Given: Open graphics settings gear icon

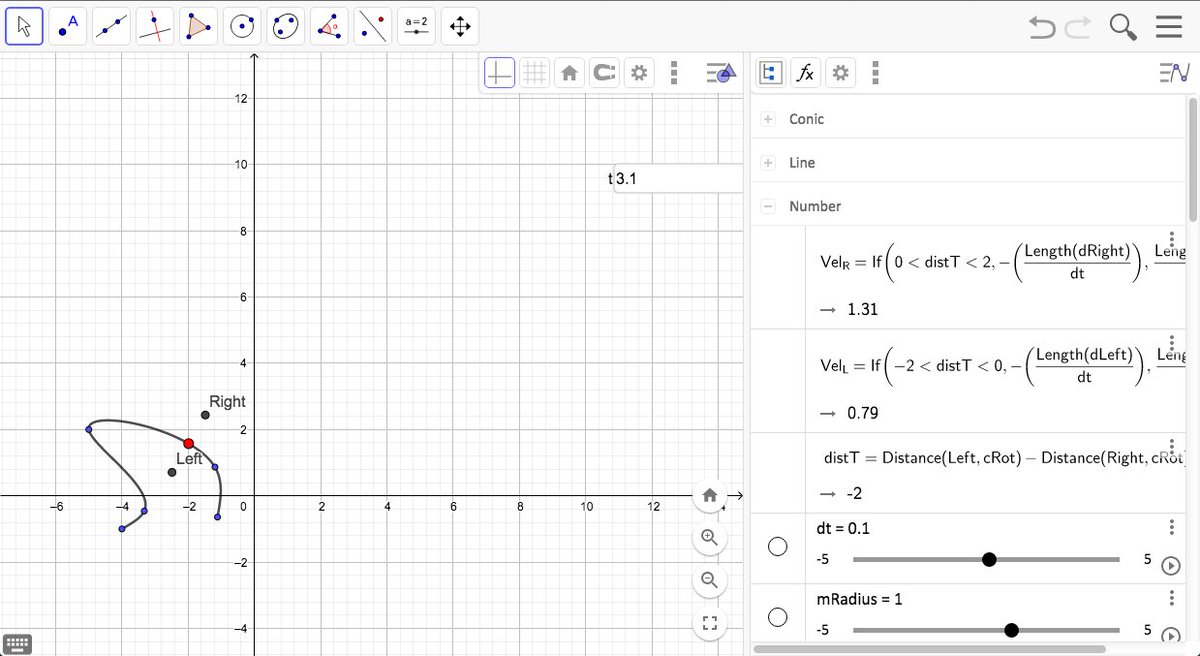Looking at the screenshot, I should (x=639, y=73).
